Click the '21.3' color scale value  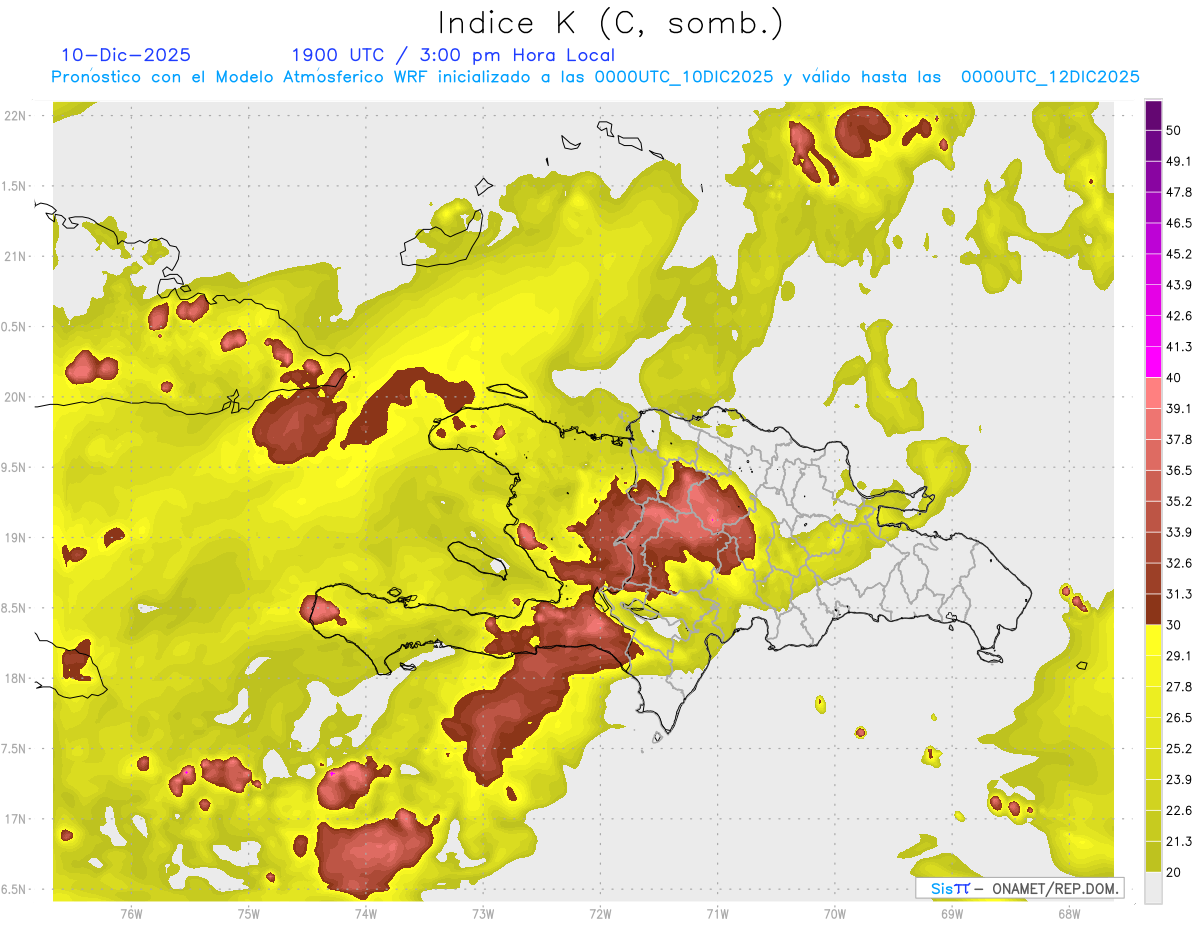(1179, 841)
